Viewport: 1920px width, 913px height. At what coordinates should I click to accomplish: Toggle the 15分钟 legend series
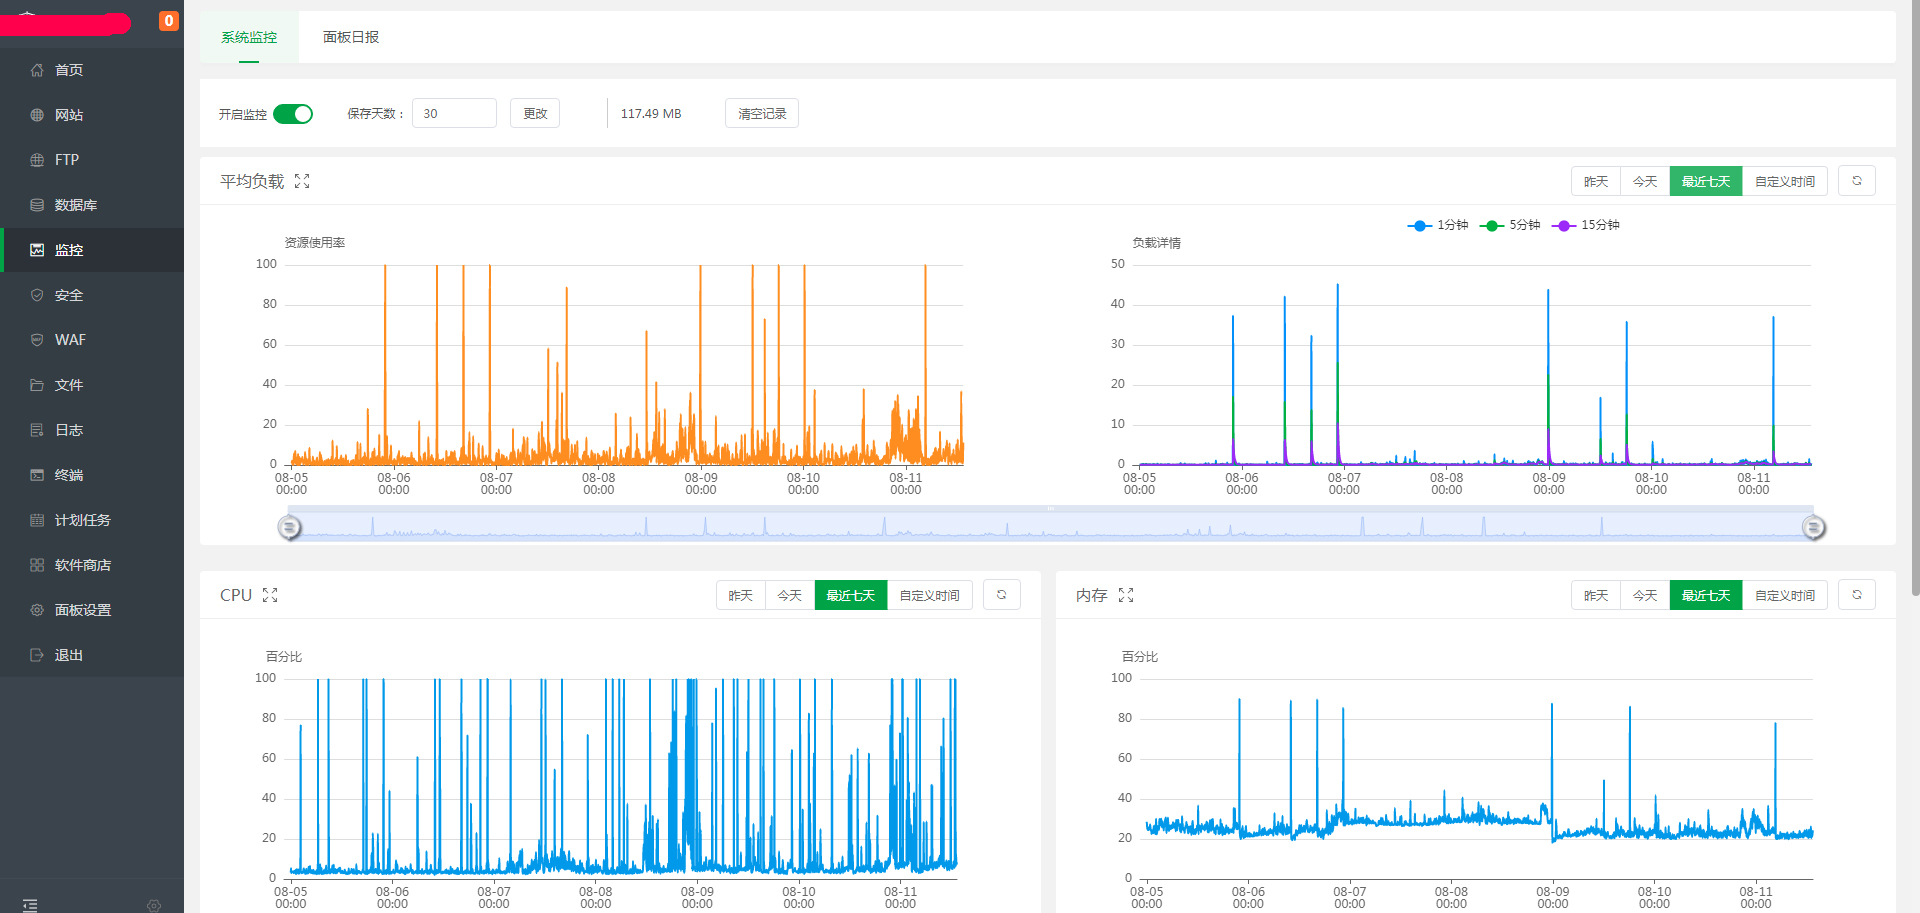[1586, 225]
